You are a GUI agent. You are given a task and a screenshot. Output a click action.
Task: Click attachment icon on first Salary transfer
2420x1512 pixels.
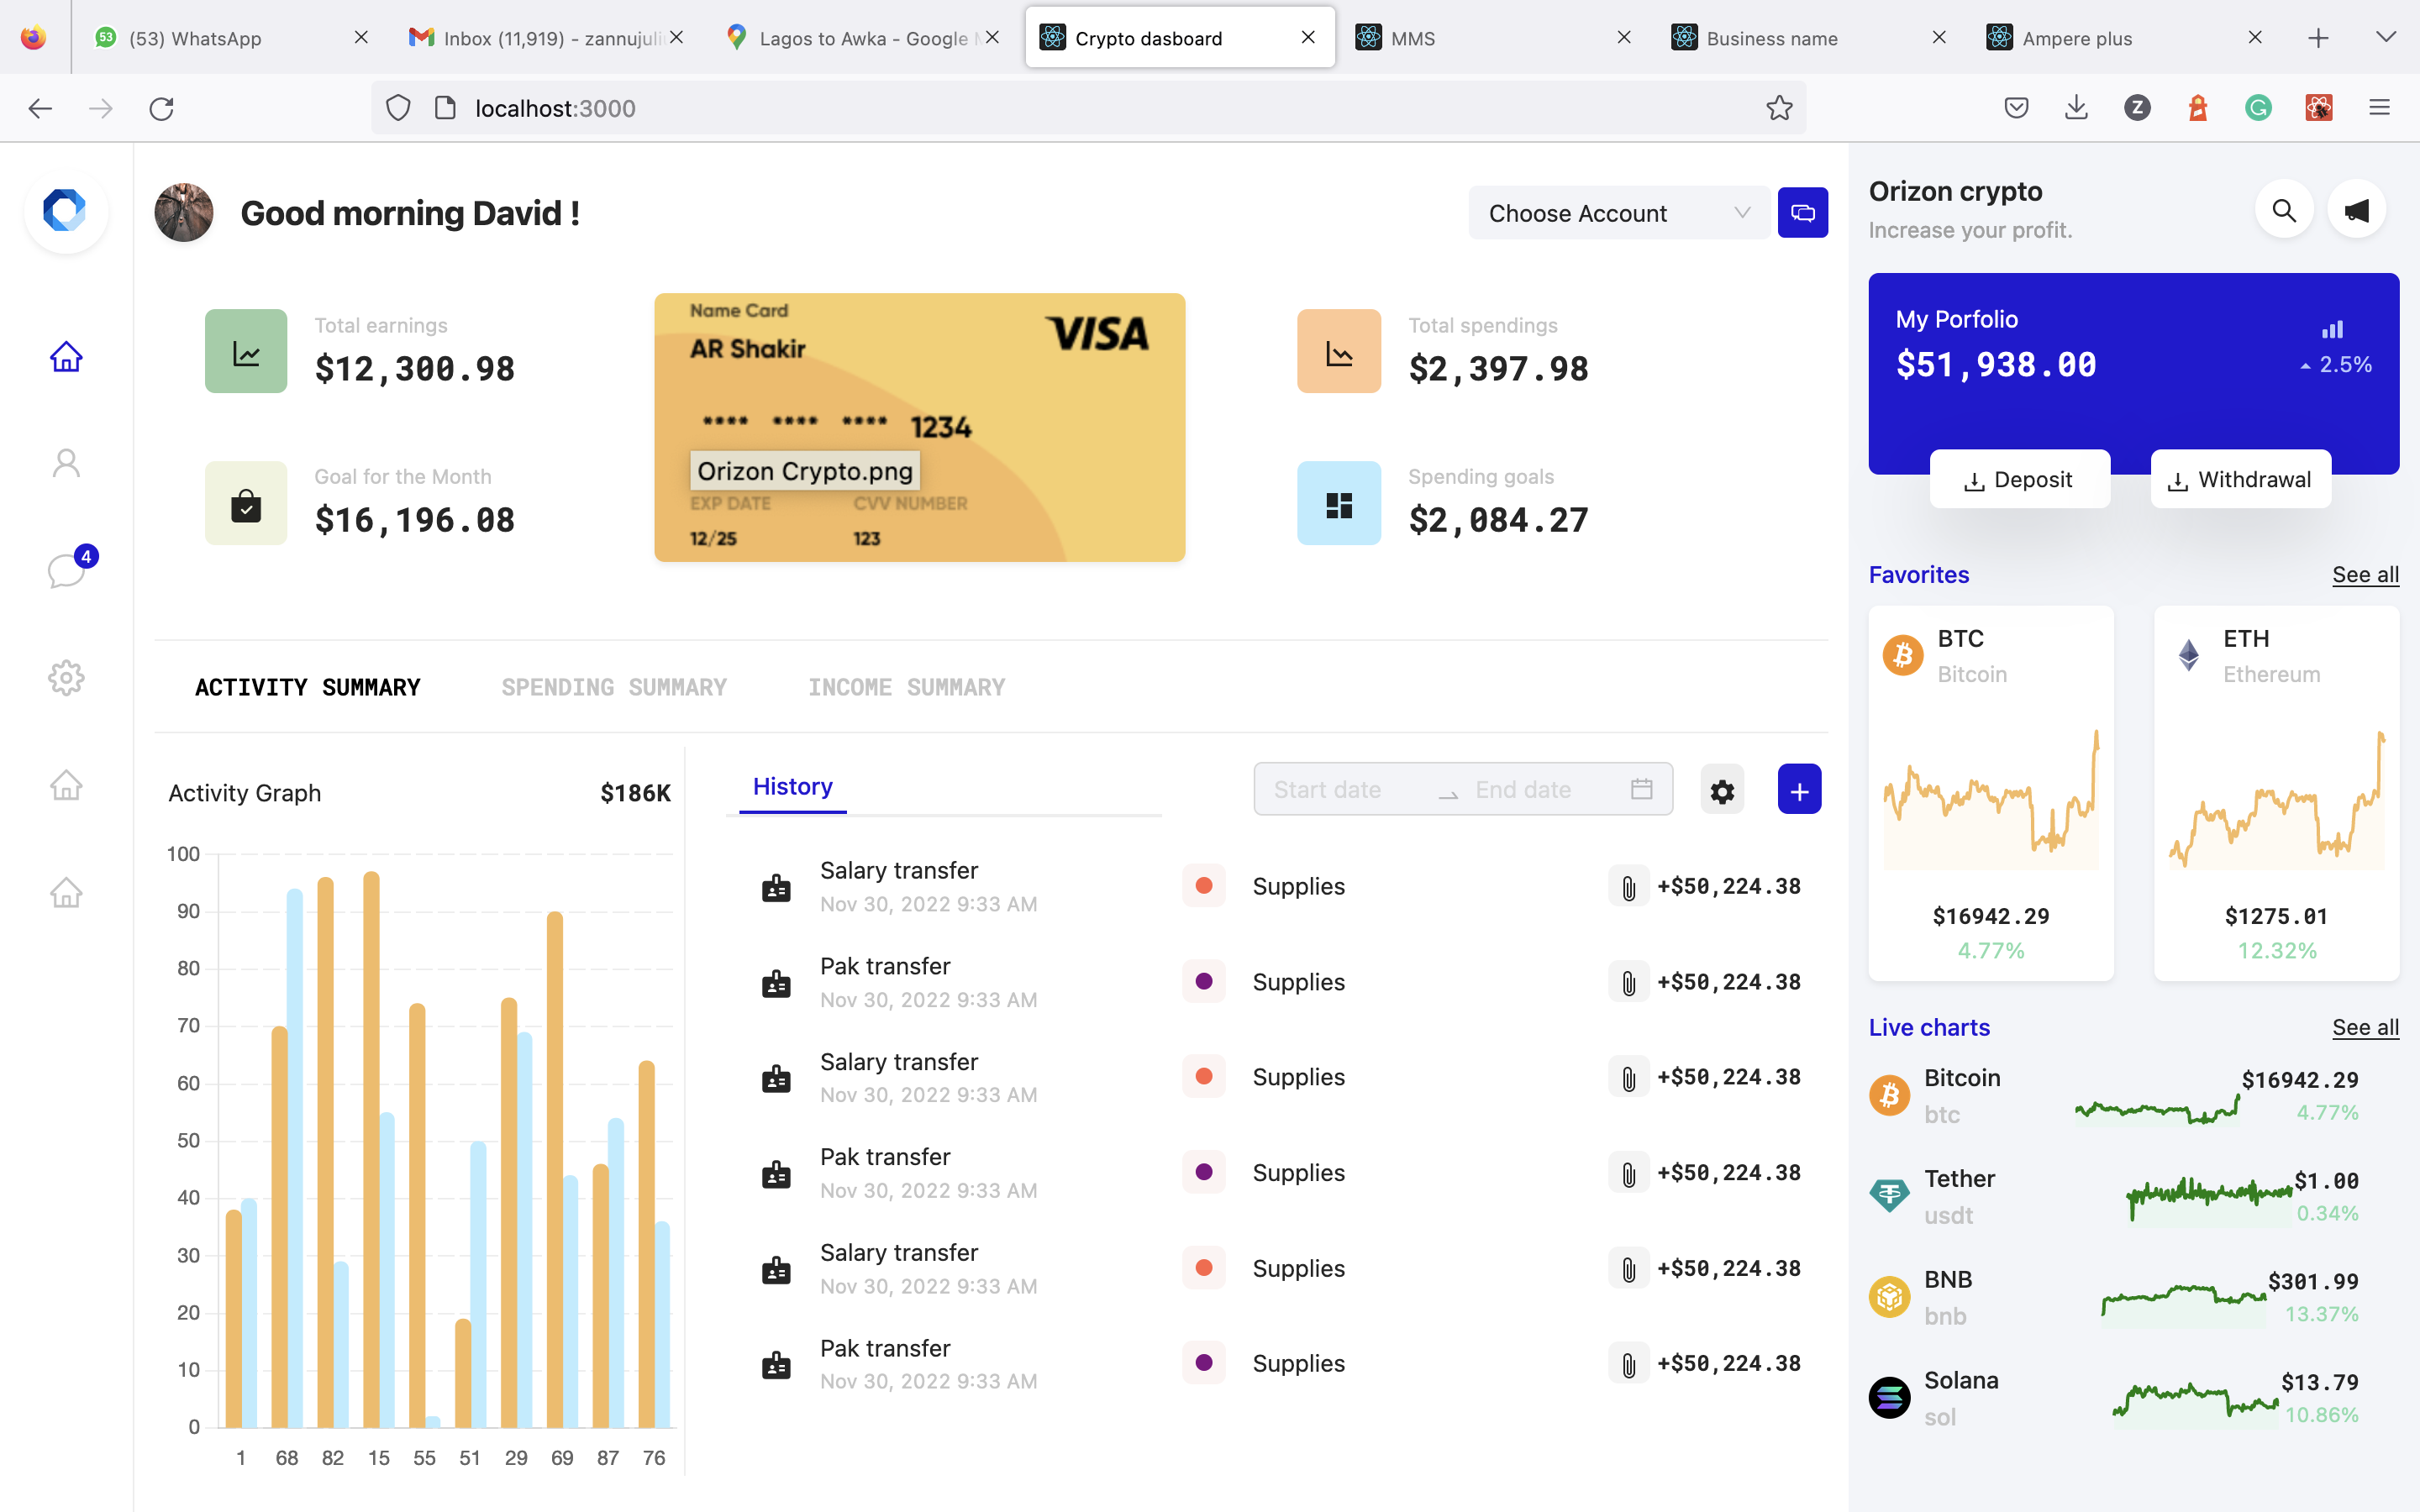point(1628,887)
